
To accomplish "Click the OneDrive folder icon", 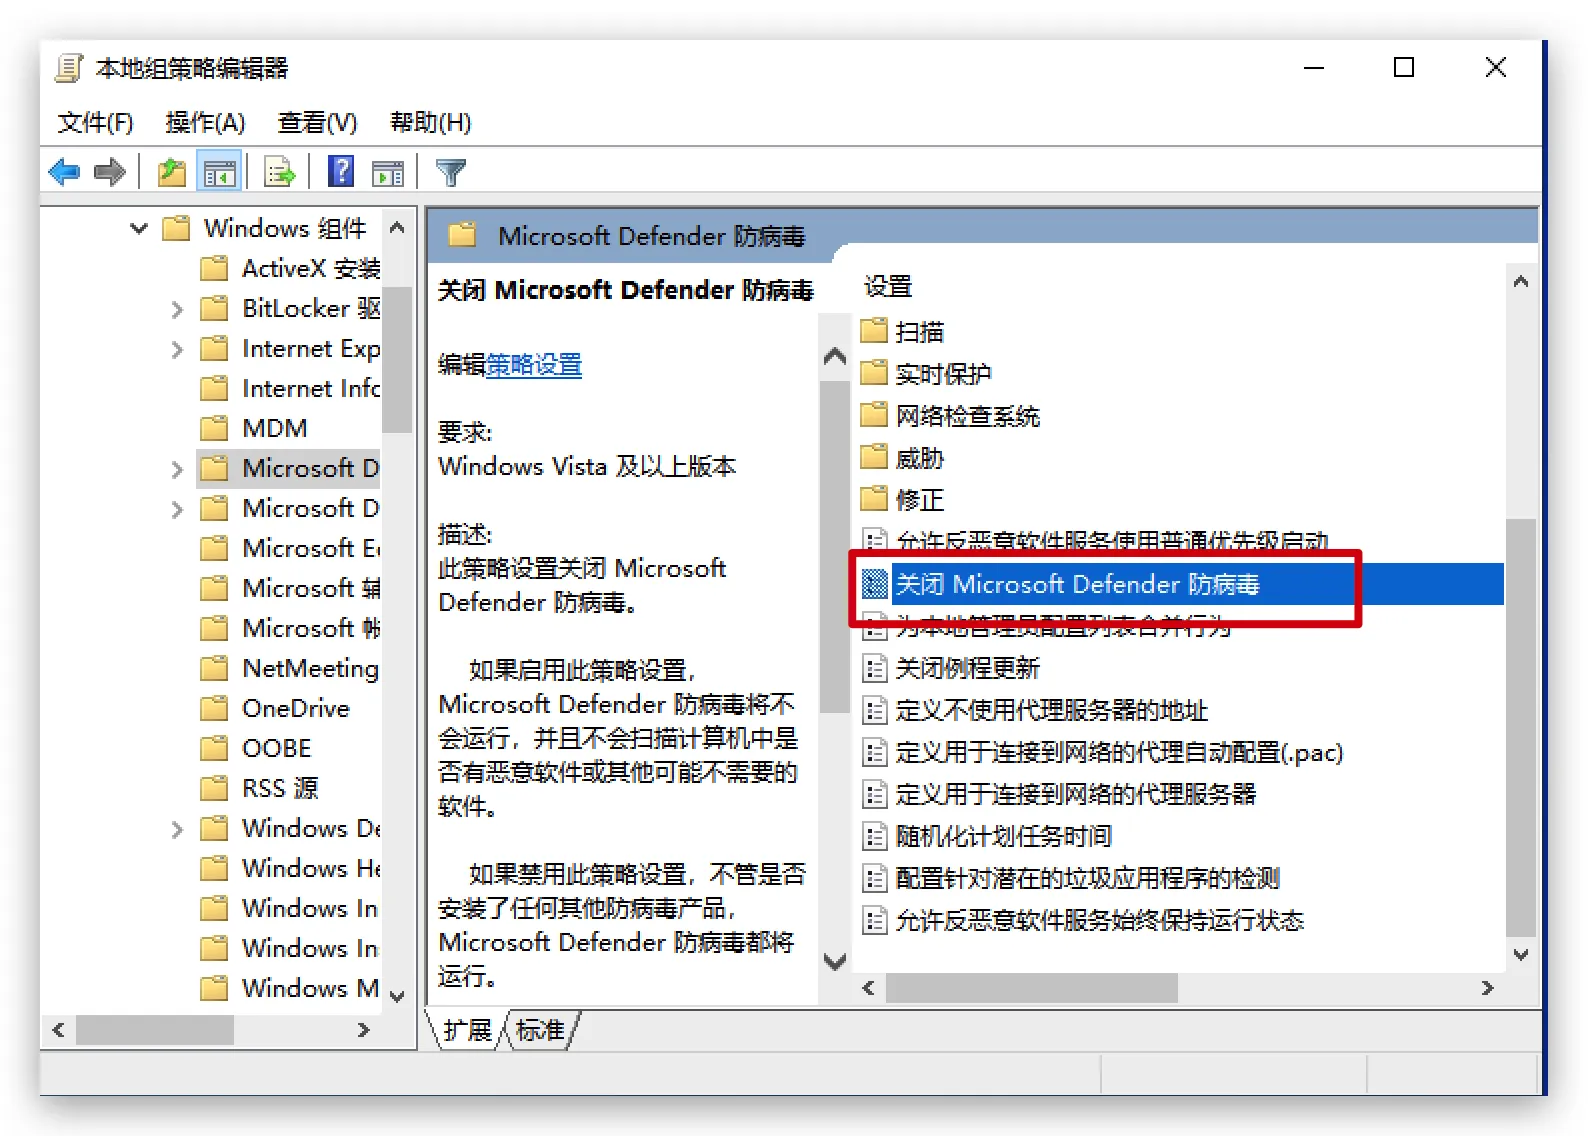I will click(x=214, y=709).
